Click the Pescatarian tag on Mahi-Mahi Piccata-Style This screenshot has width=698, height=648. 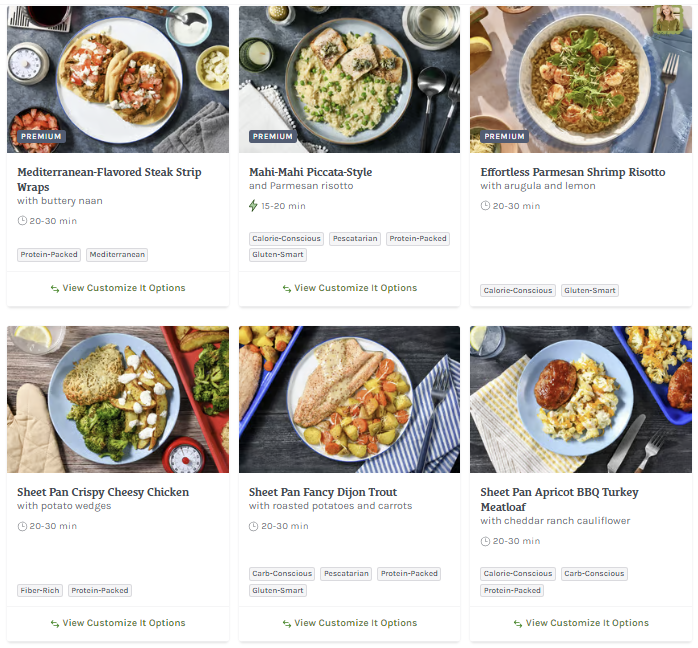pyautogui.click(x=355, y=239)
